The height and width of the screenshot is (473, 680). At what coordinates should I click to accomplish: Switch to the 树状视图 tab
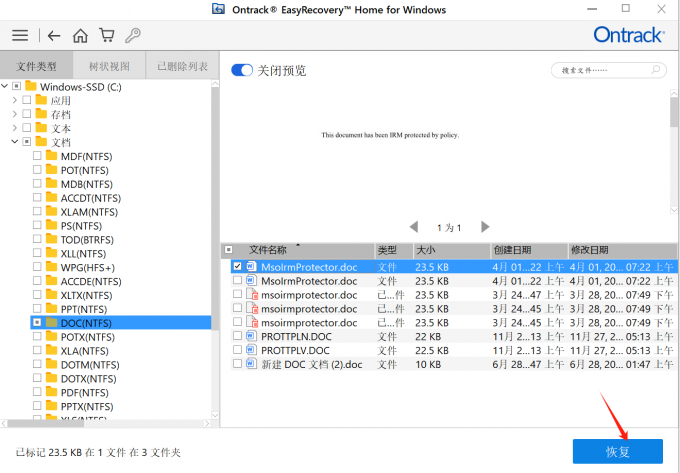109,66
